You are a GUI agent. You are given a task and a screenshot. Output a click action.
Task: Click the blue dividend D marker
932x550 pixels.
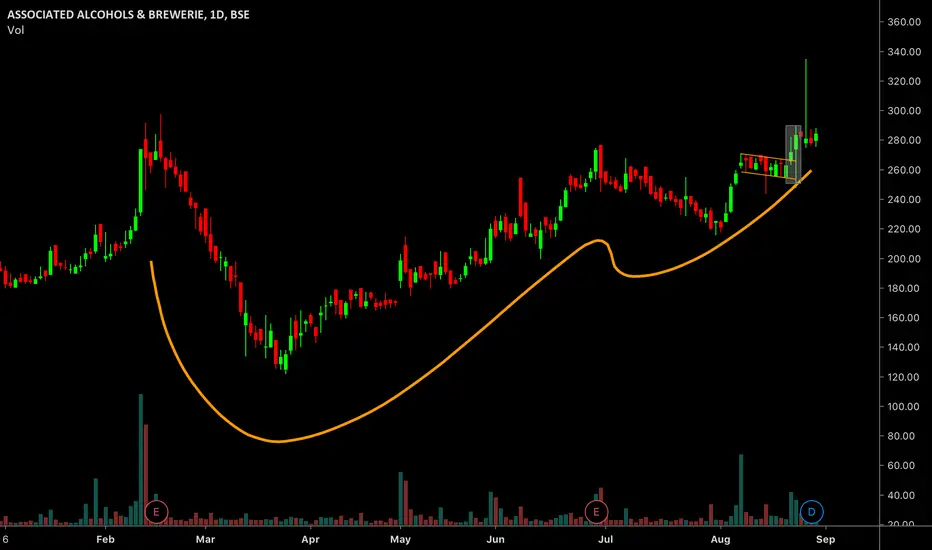(x=811, y=511)
